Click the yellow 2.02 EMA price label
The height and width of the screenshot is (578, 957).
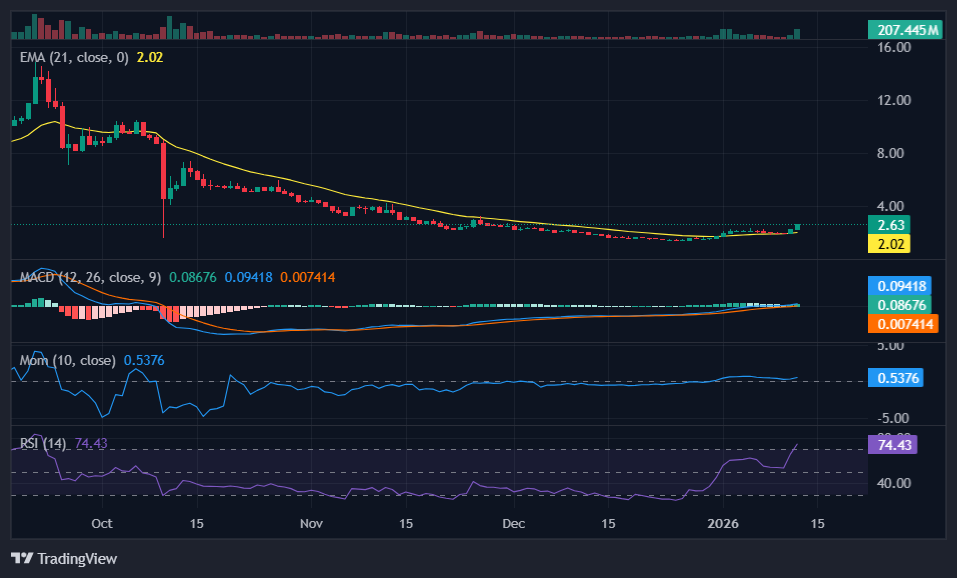[888, 242]
